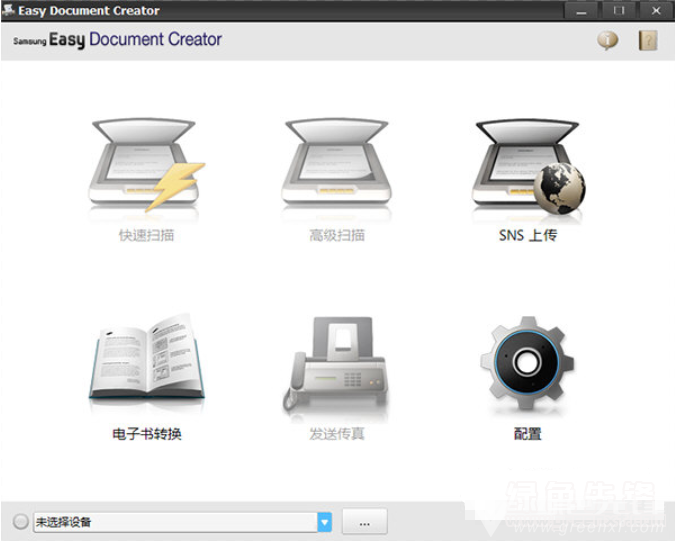Click the 配置 label text
Viewport: 675px width, 541px height.
click(527, 434)
